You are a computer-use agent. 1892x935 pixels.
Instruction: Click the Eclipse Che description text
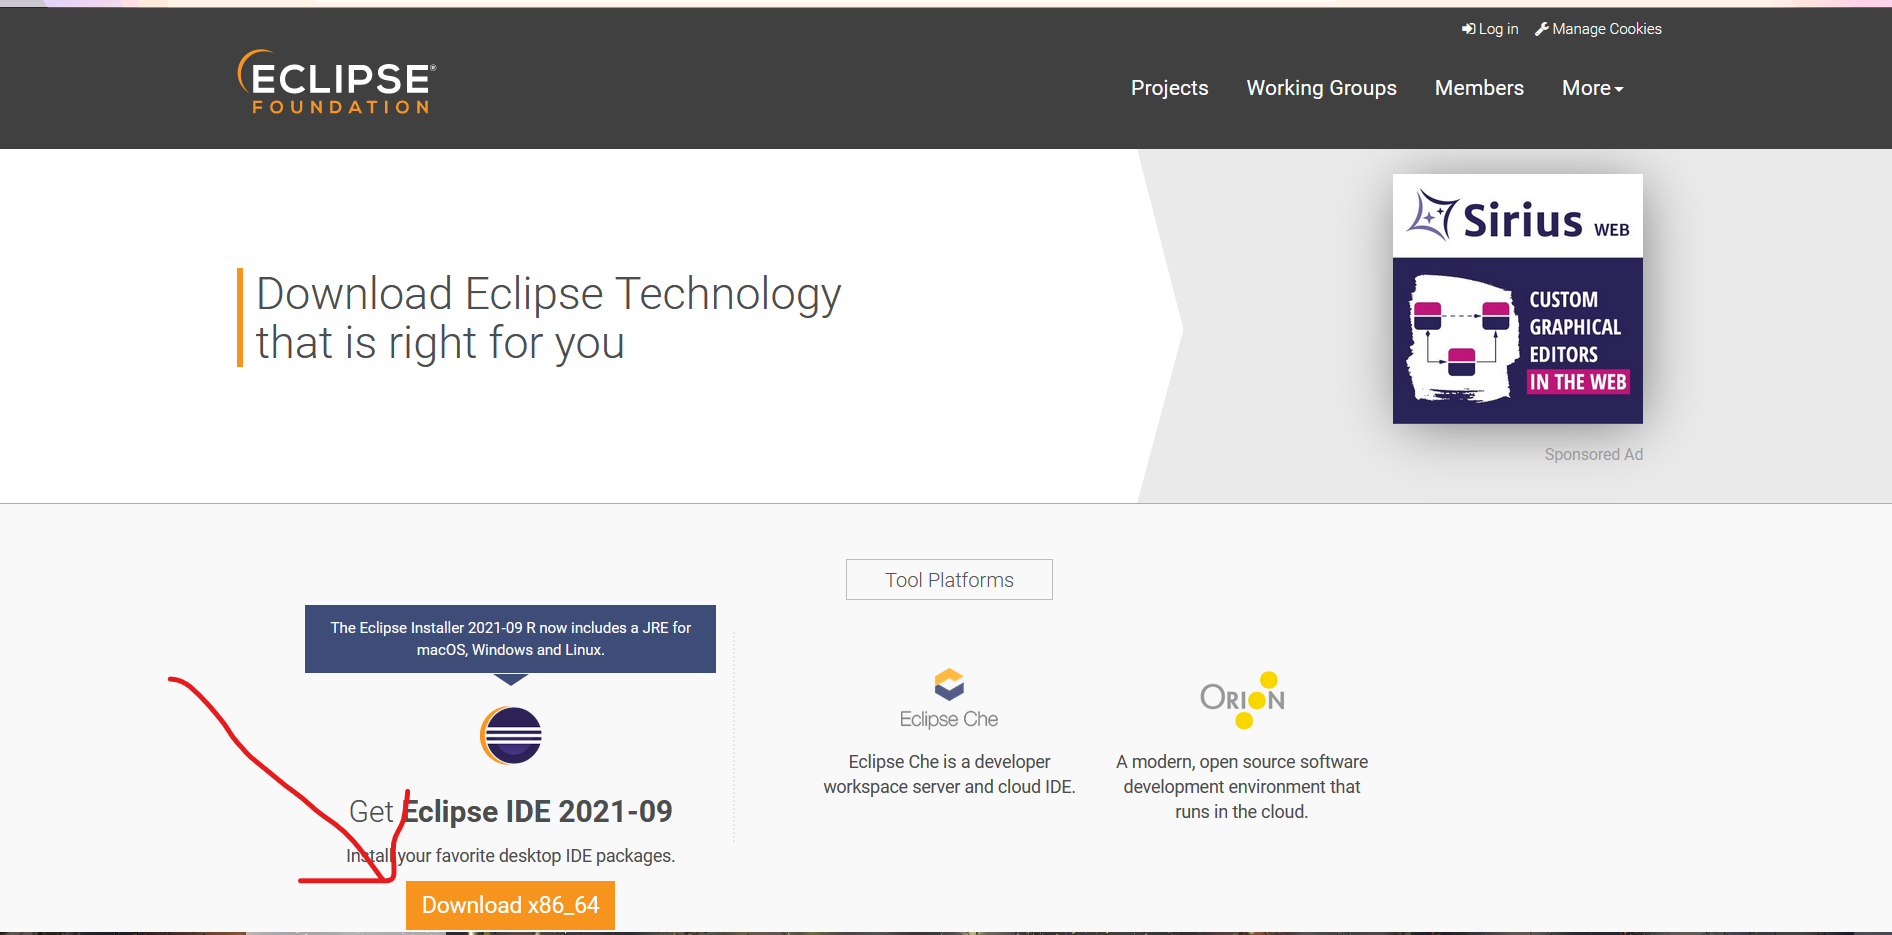[949, 774]
